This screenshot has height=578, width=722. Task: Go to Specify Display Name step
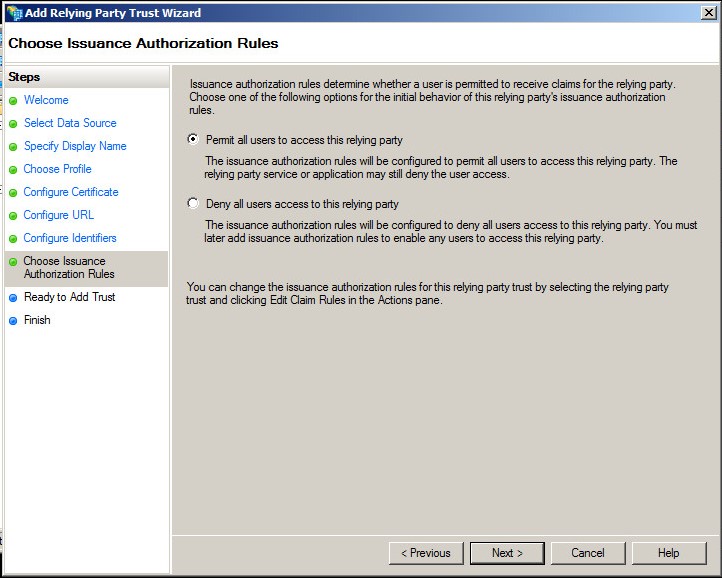(x=75, y=146)
